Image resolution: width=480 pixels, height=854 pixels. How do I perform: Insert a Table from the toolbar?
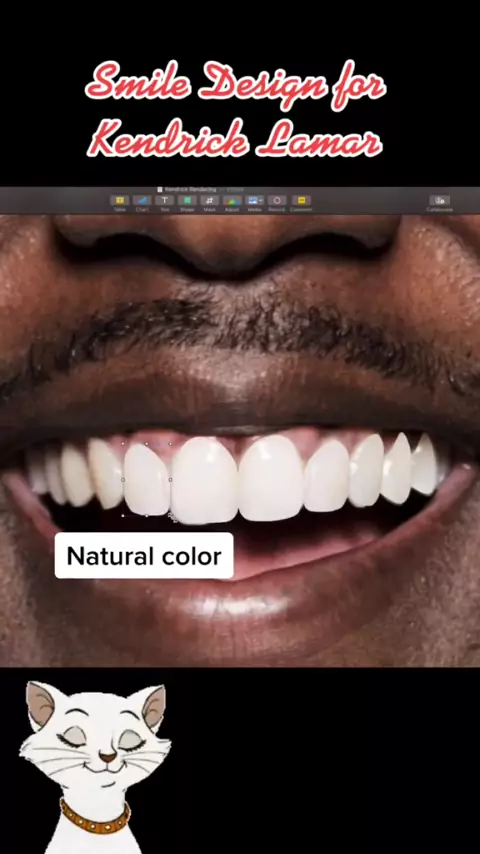pyautogui.click(x=120, y=200)
